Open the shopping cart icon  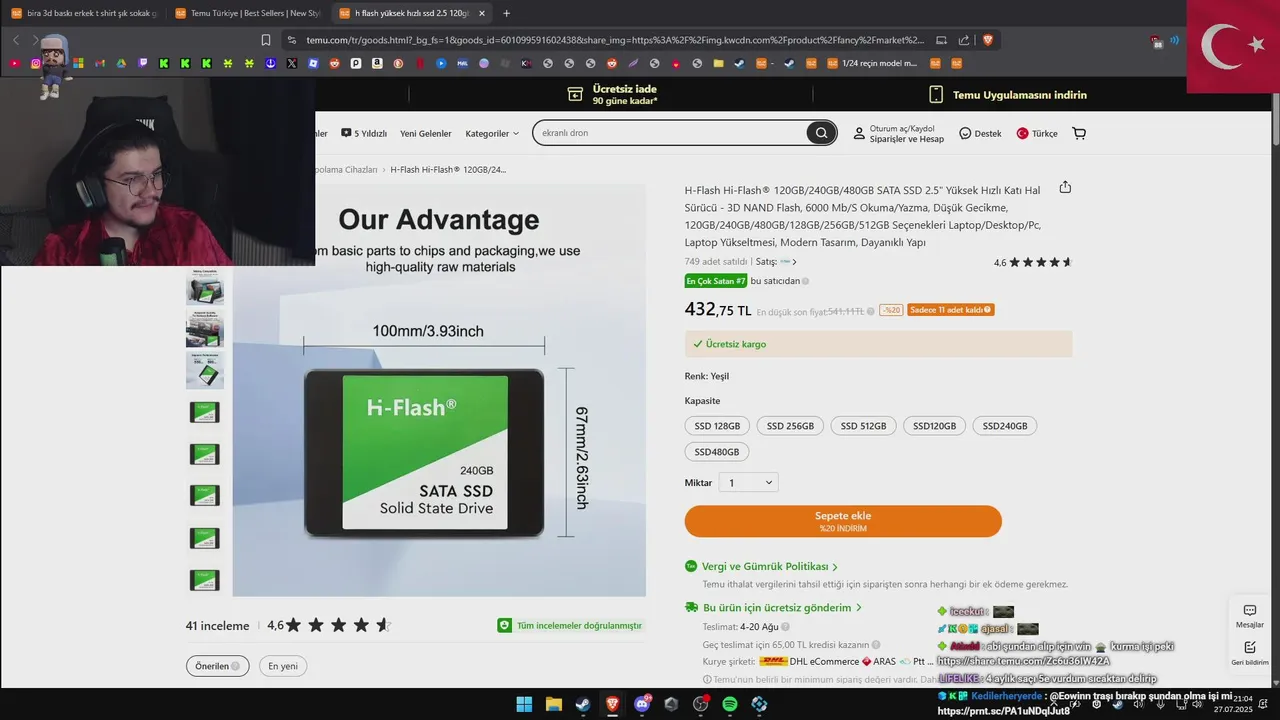click(1079, 133)
